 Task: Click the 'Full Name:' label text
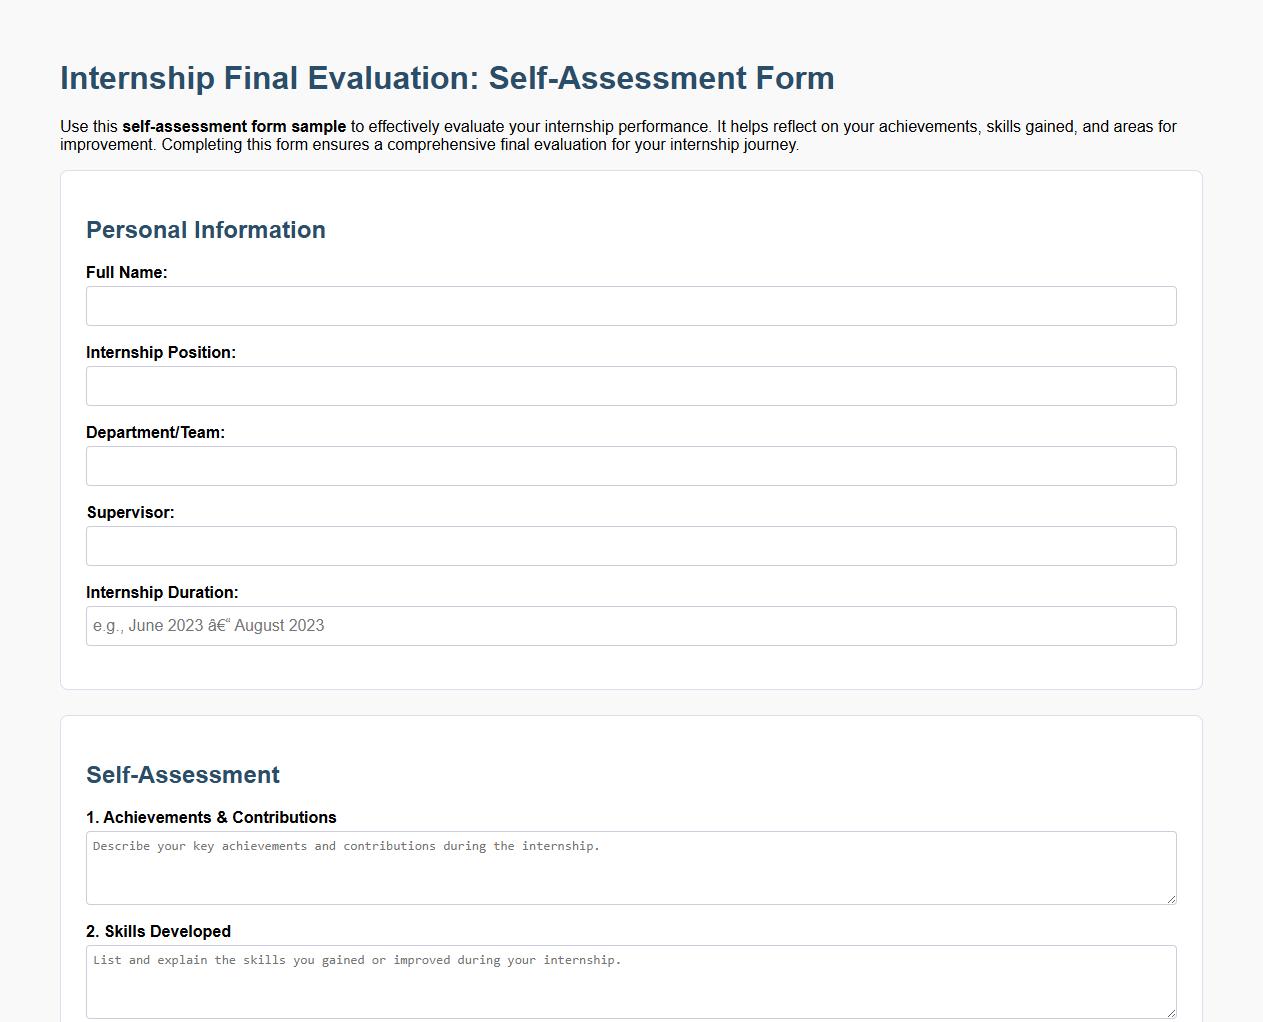tap(126, 272)
